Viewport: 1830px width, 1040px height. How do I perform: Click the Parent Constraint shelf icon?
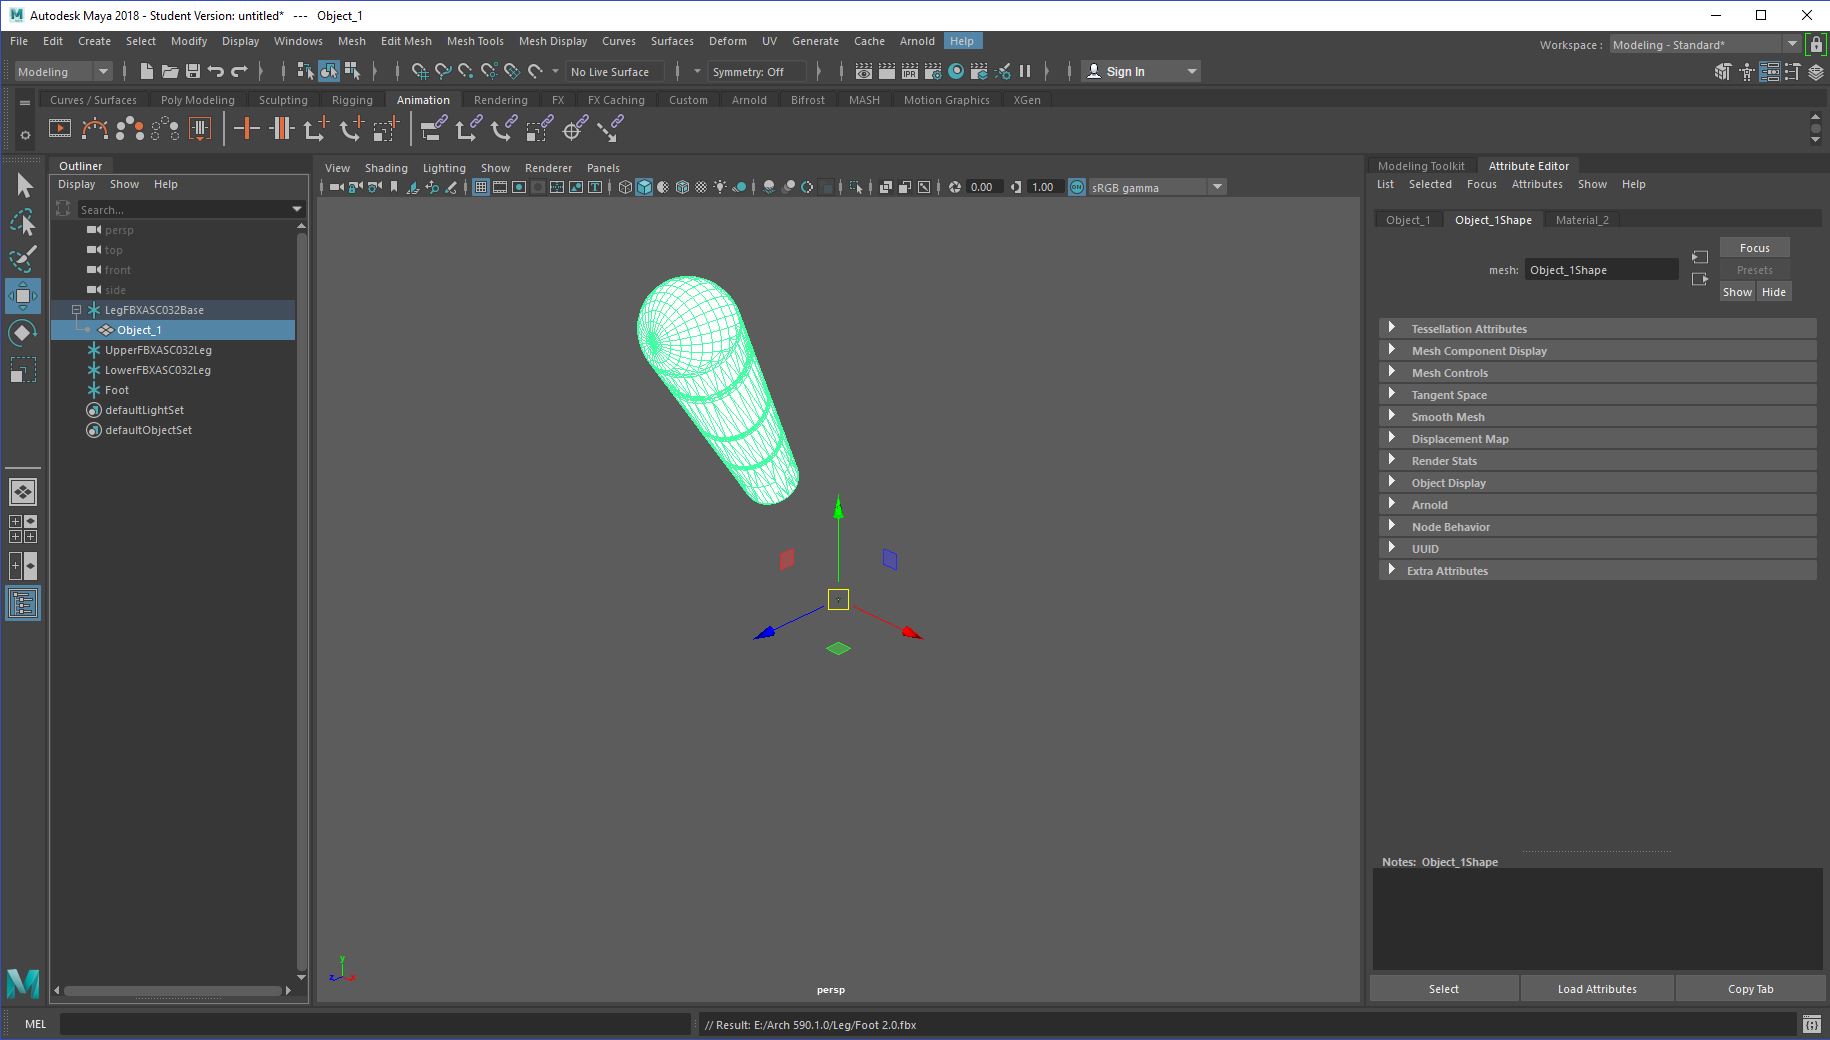(434, 128)
